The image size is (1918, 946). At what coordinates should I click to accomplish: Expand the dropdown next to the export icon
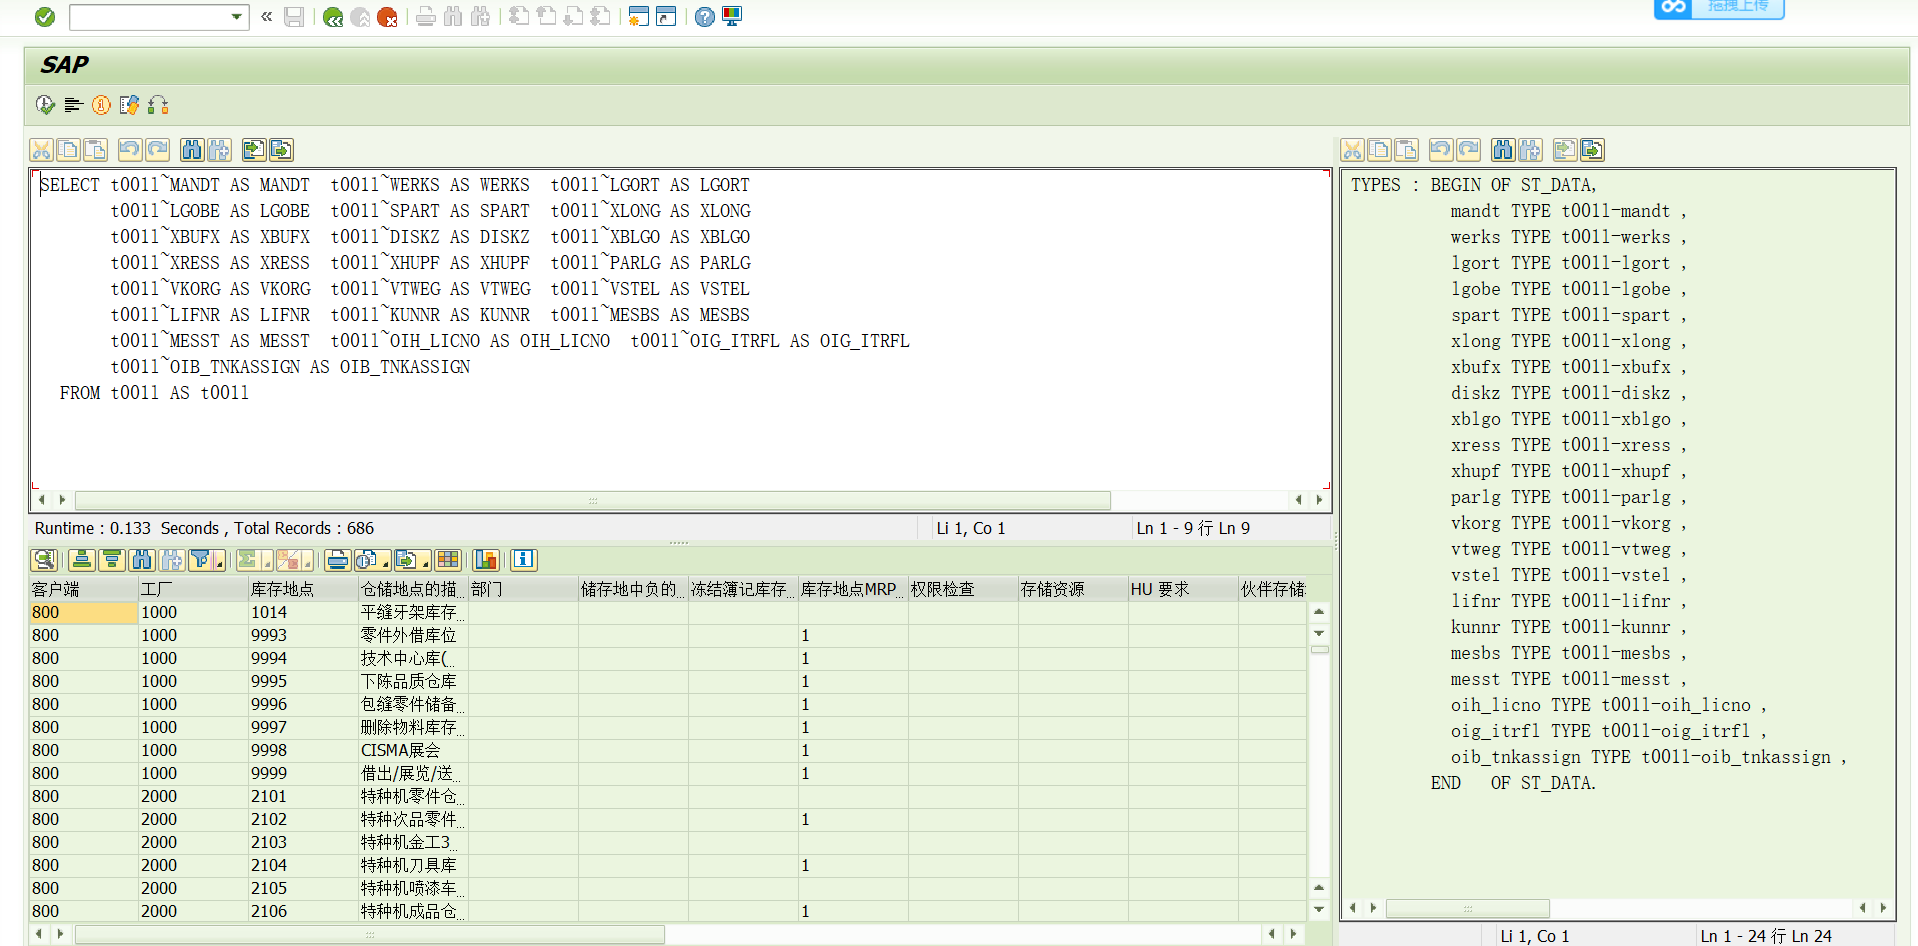[425, 565]
